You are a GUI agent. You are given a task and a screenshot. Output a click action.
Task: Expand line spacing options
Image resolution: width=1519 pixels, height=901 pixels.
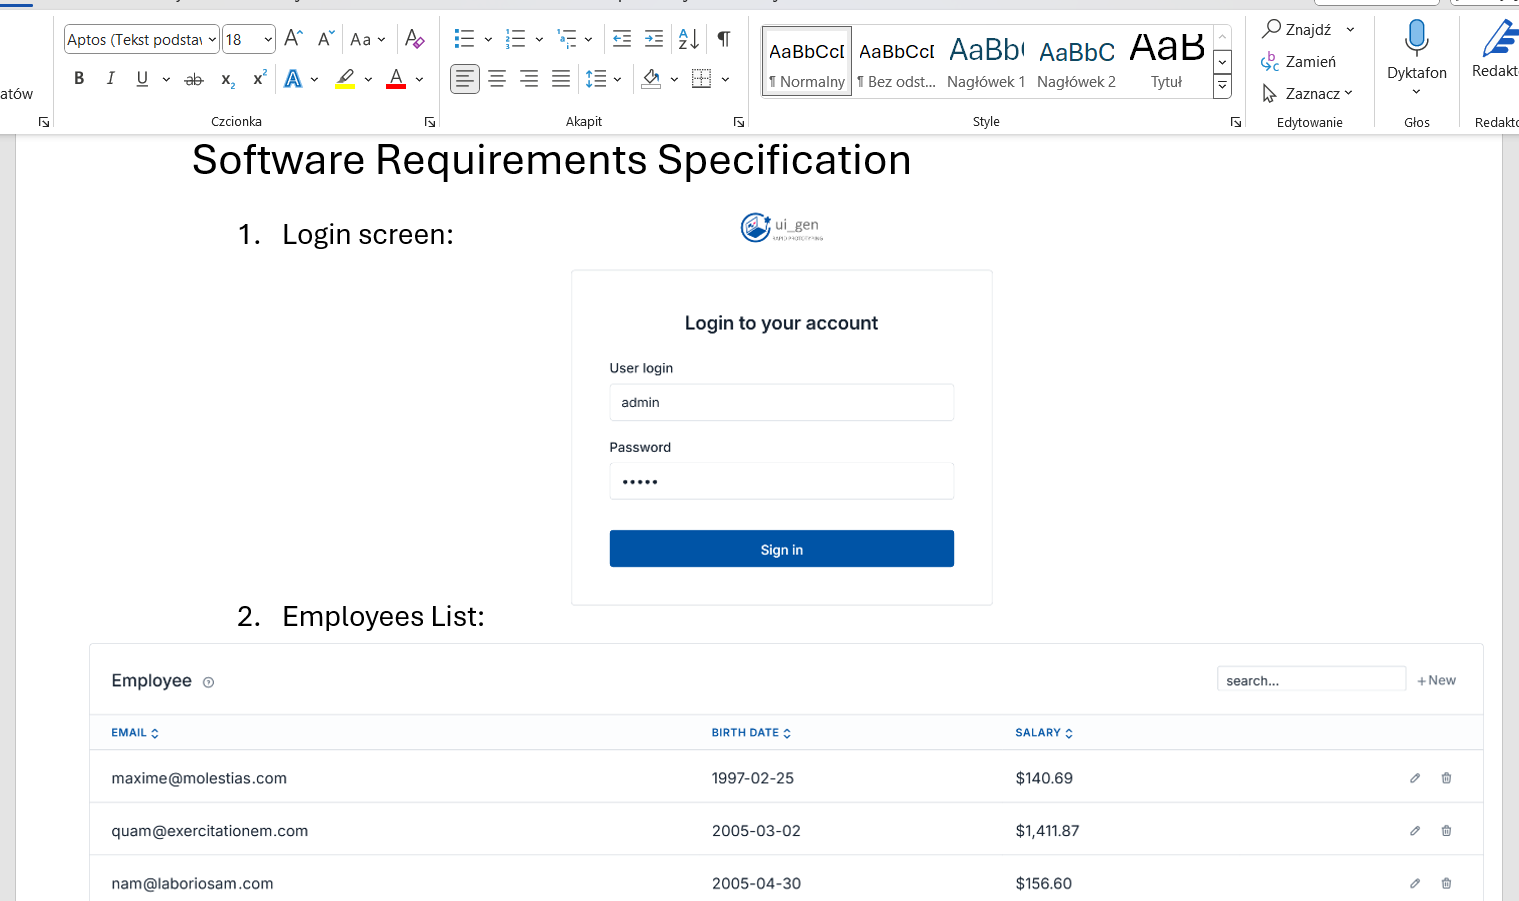[617, 79]
